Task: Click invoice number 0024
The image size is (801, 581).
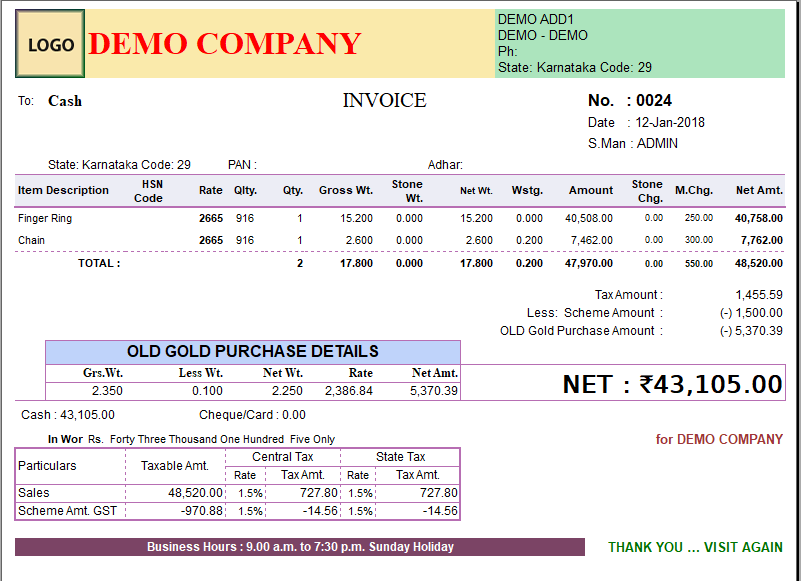Action: pos(654,100)
